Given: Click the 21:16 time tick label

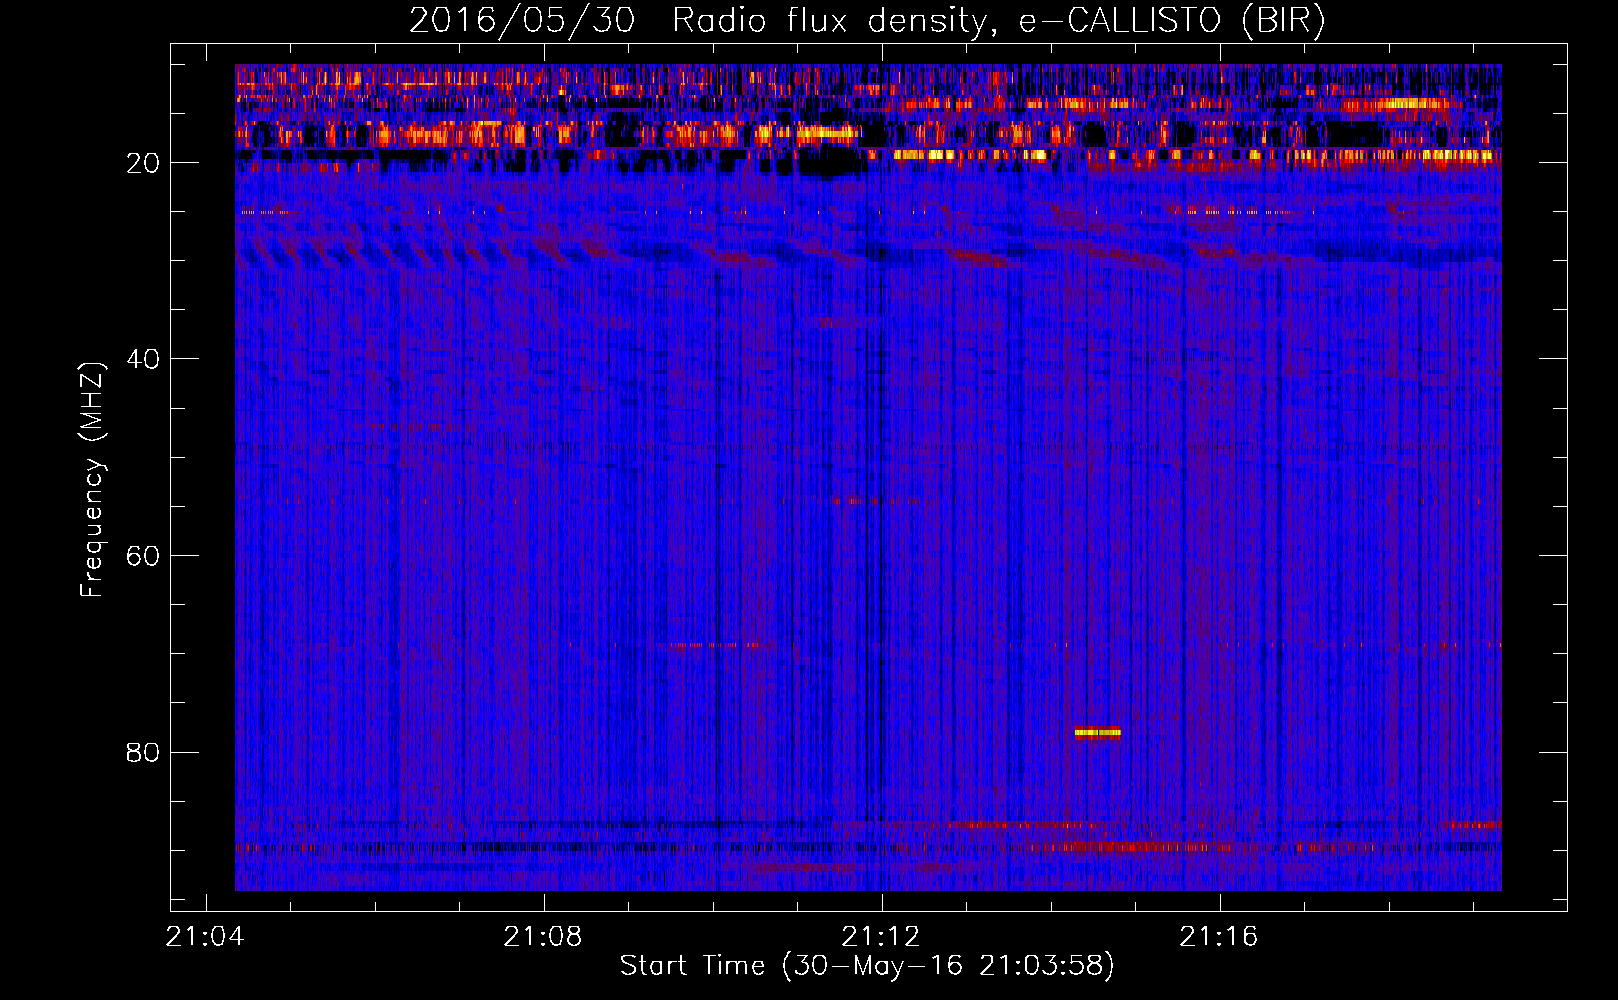Looking at the screenshot, I should pos(1219,937).
